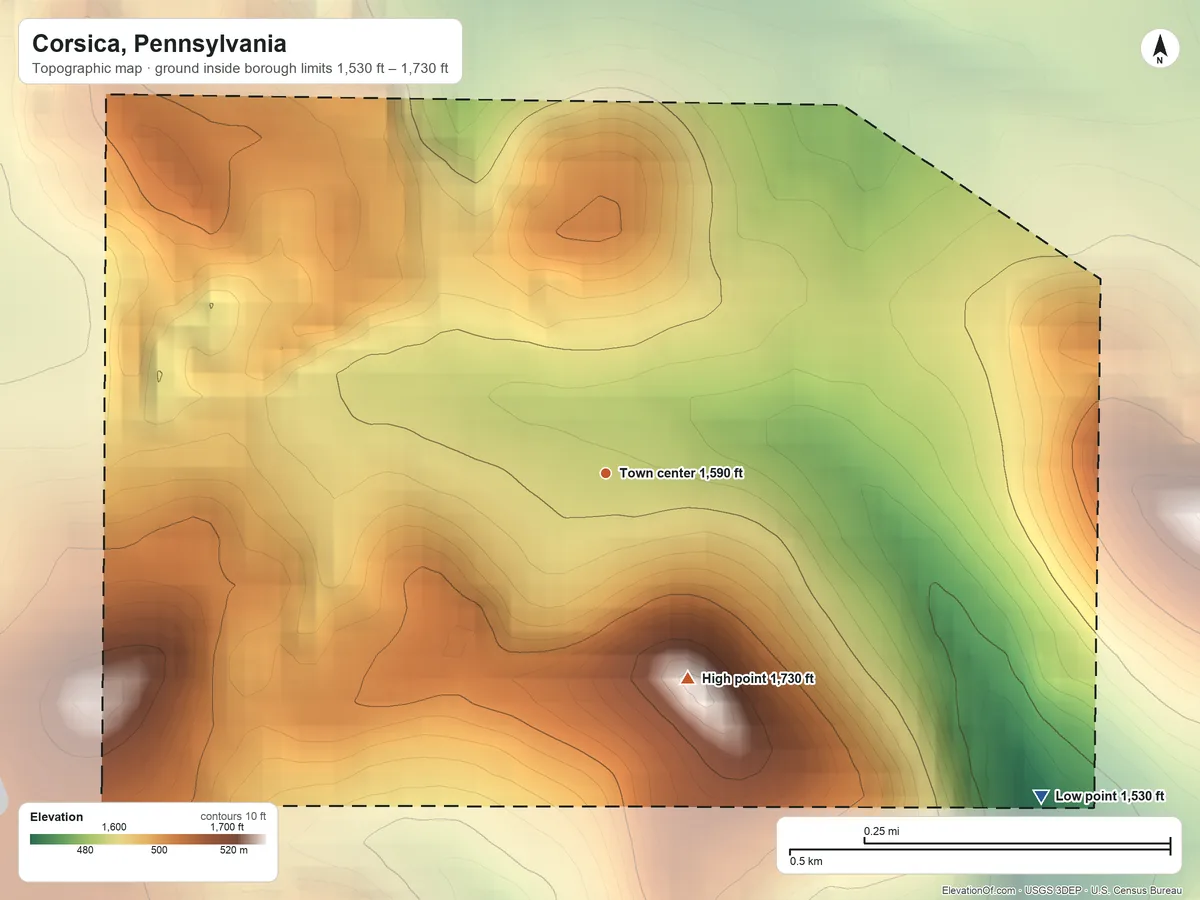Image resolution: width=1200 pixels, height=900 pixels.
Task: Click the '0.25 mi' scale bar label
Action: click(x=881, y=831)
